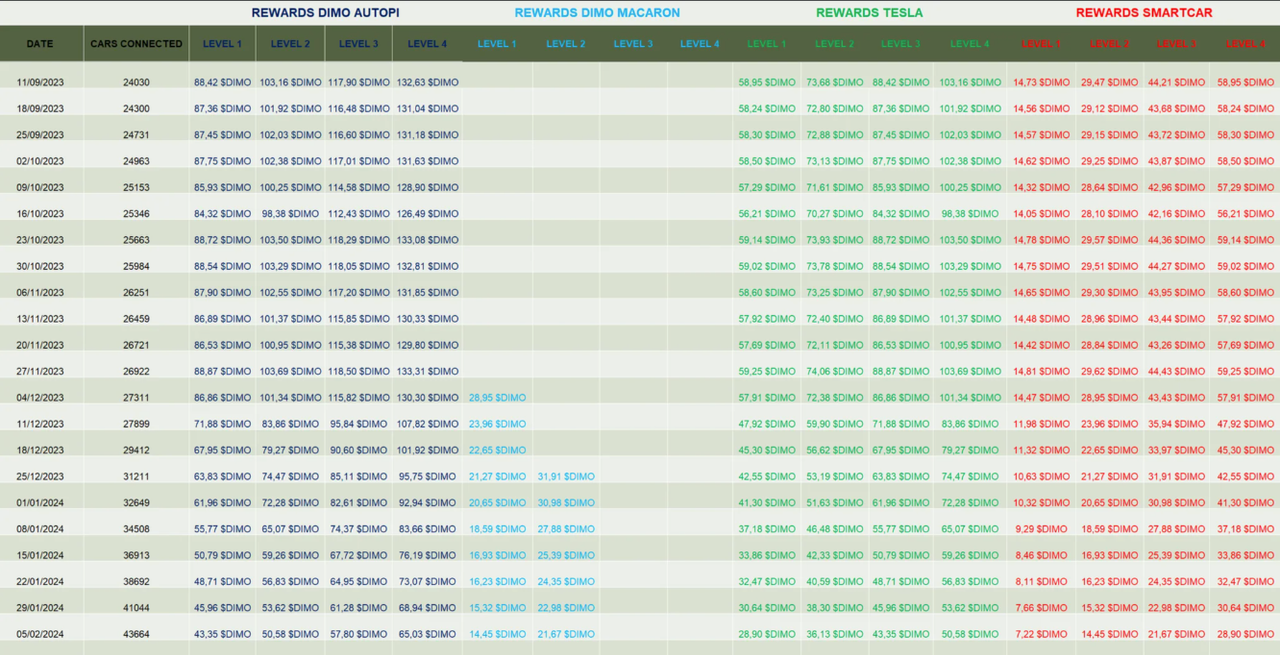Select Tesla cell 74,06 $DIMO

pyautogui.click(x=834, y=371)
